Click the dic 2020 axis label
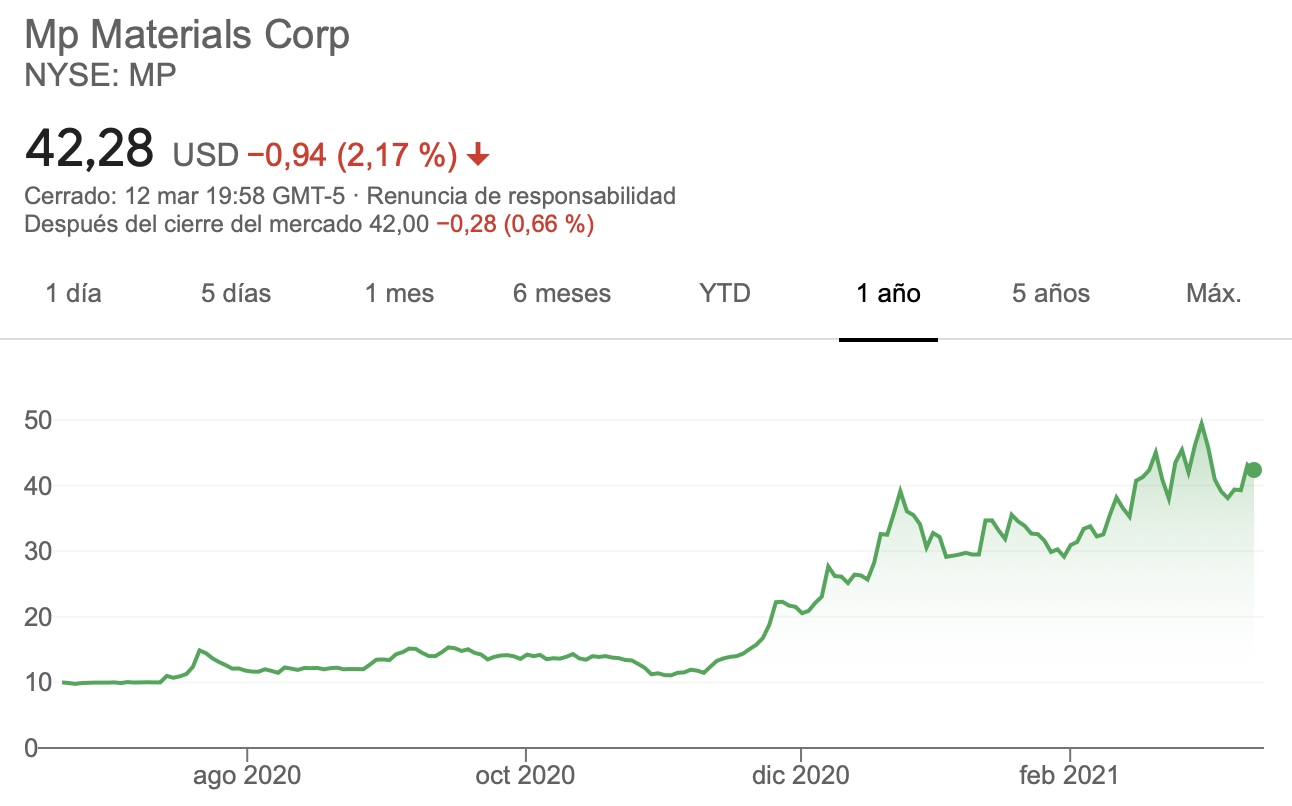 (x=801, y=775)
